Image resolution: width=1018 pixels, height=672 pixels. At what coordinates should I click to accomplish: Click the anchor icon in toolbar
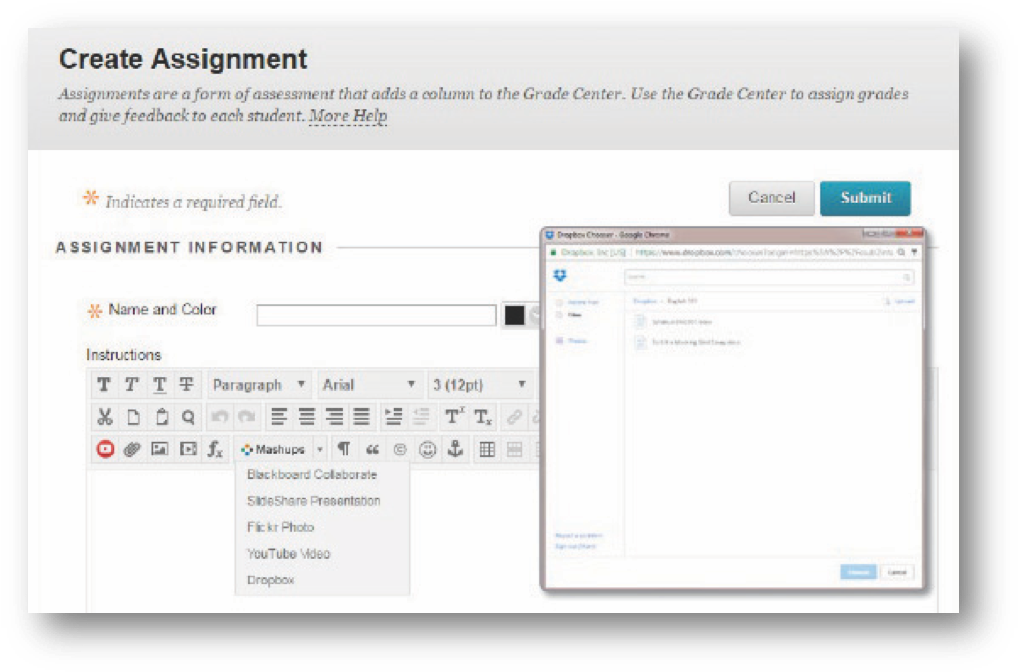(455, 450)
